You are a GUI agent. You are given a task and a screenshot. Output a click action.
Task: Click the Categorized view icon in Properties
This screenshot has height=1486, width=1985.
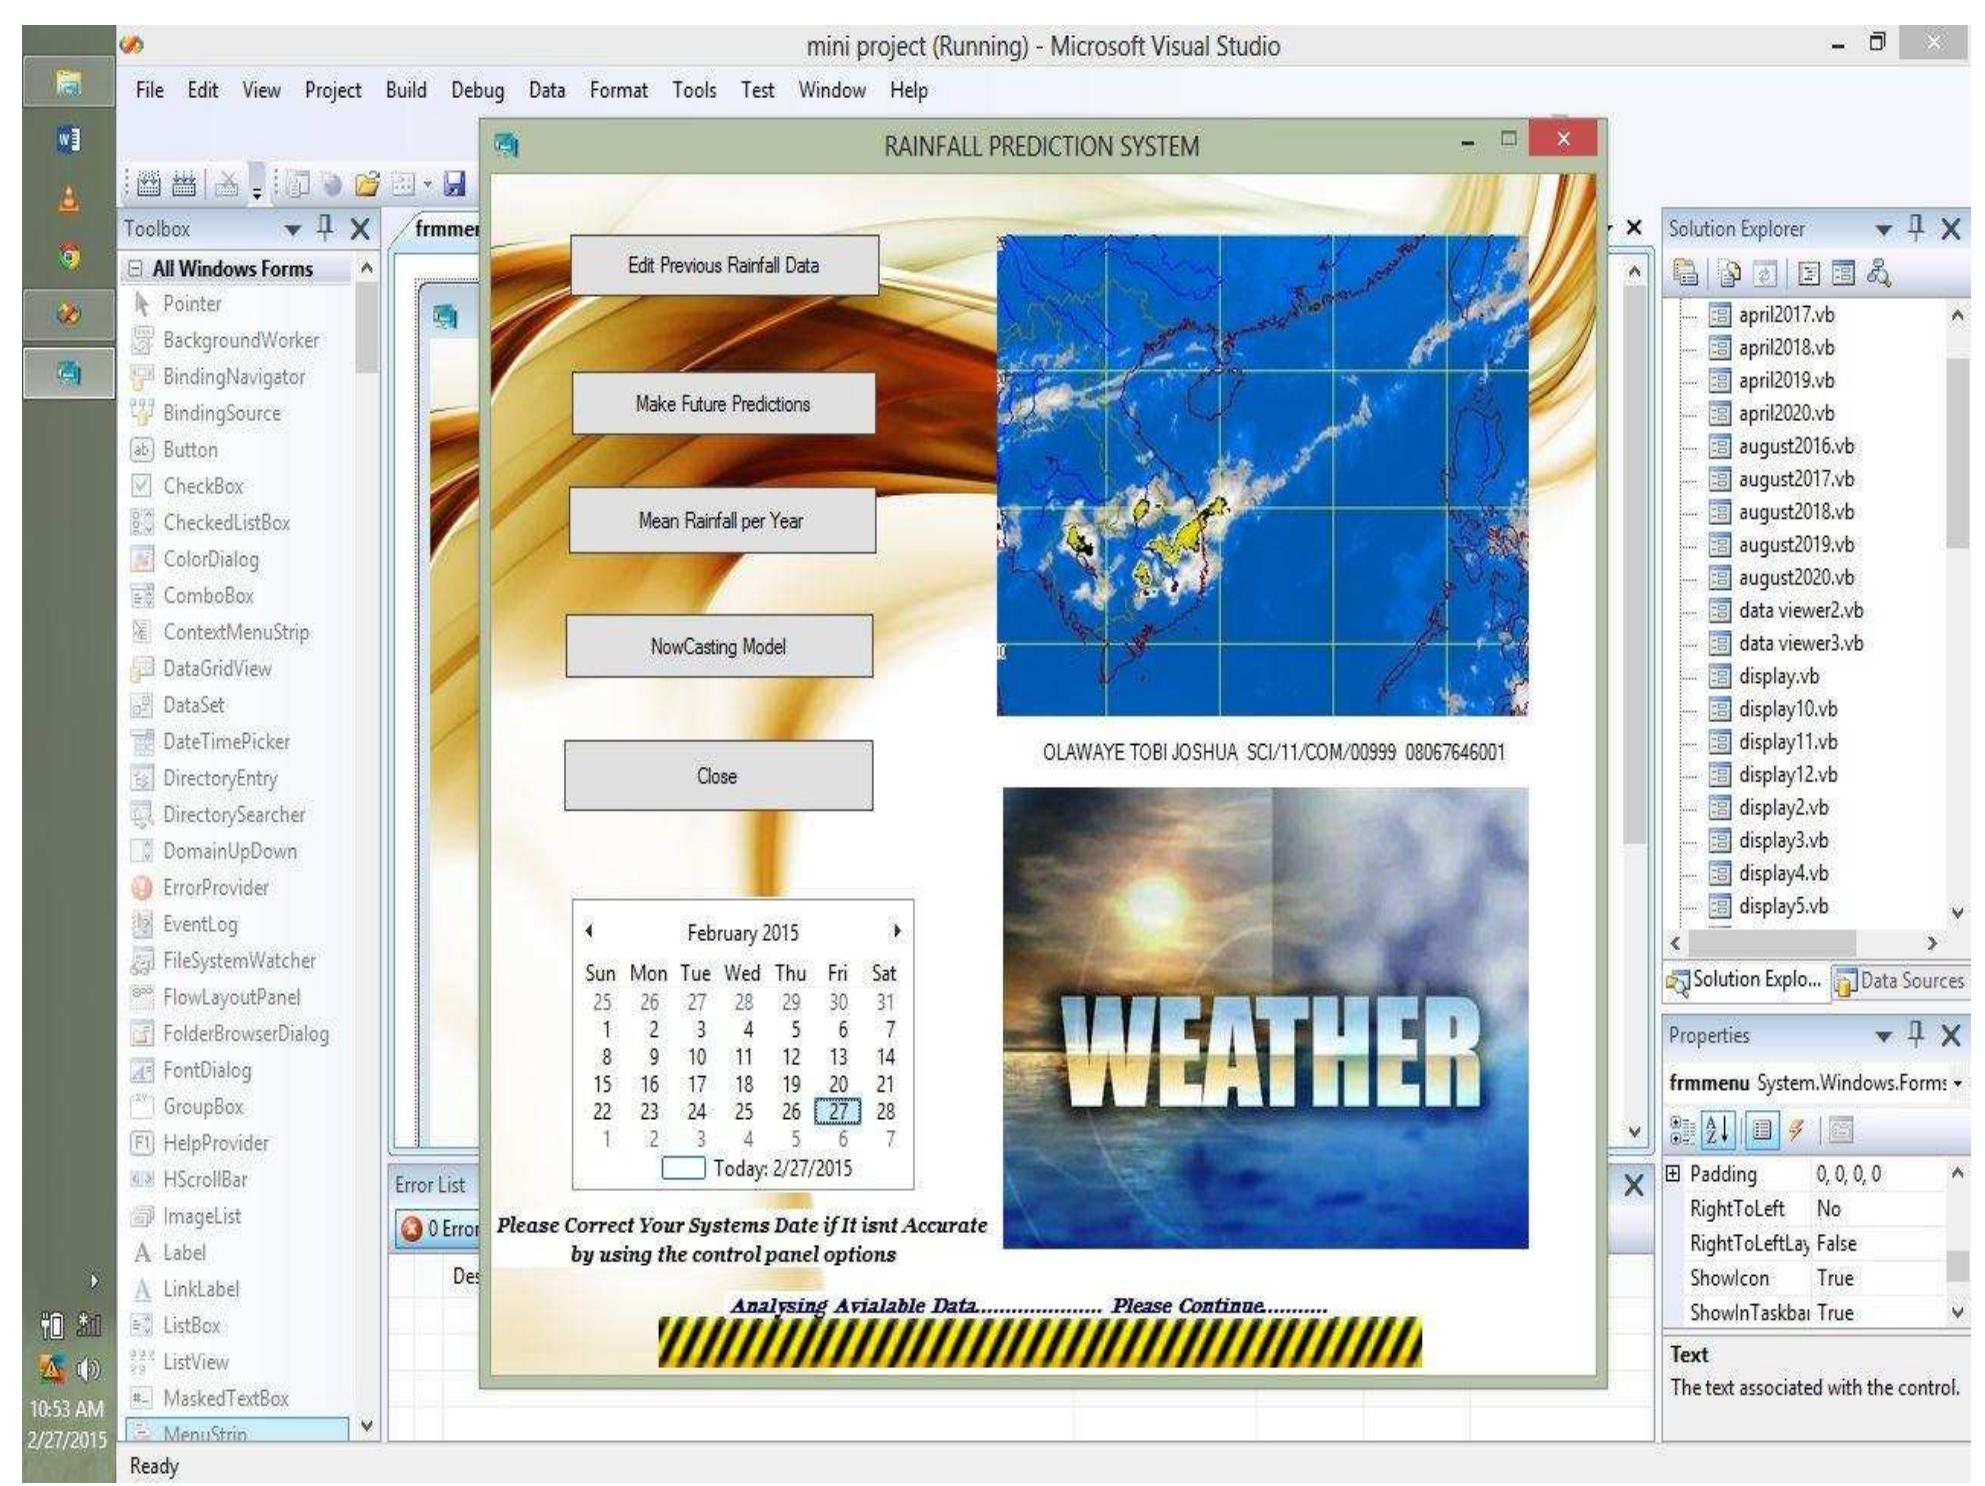pos(1682,1131)
